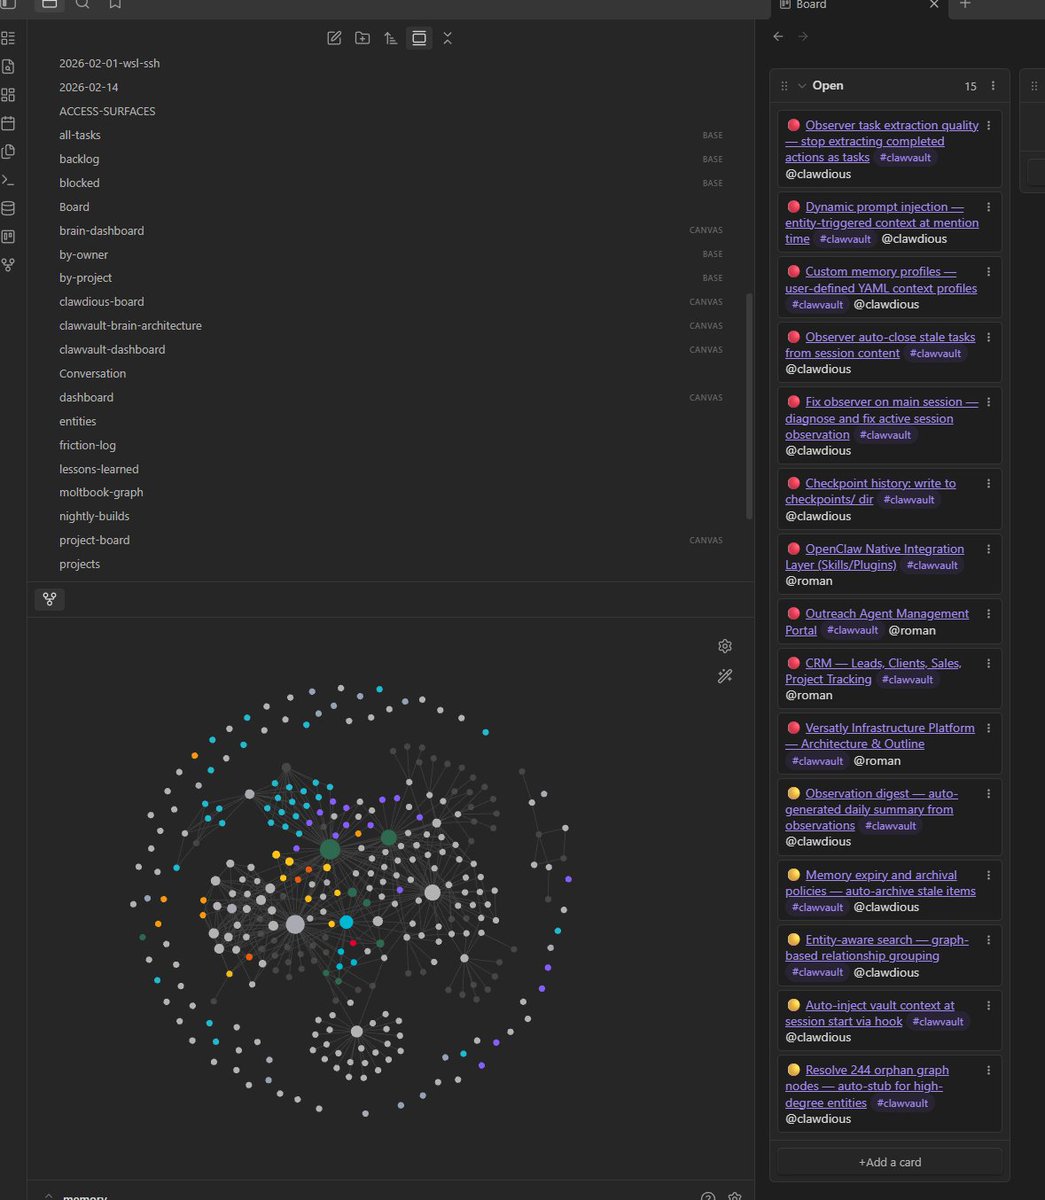The width and height of the screenshot is (1045, 1200).
Task: Open ACCESS-SURFACES note in file list
Action: 107,111
